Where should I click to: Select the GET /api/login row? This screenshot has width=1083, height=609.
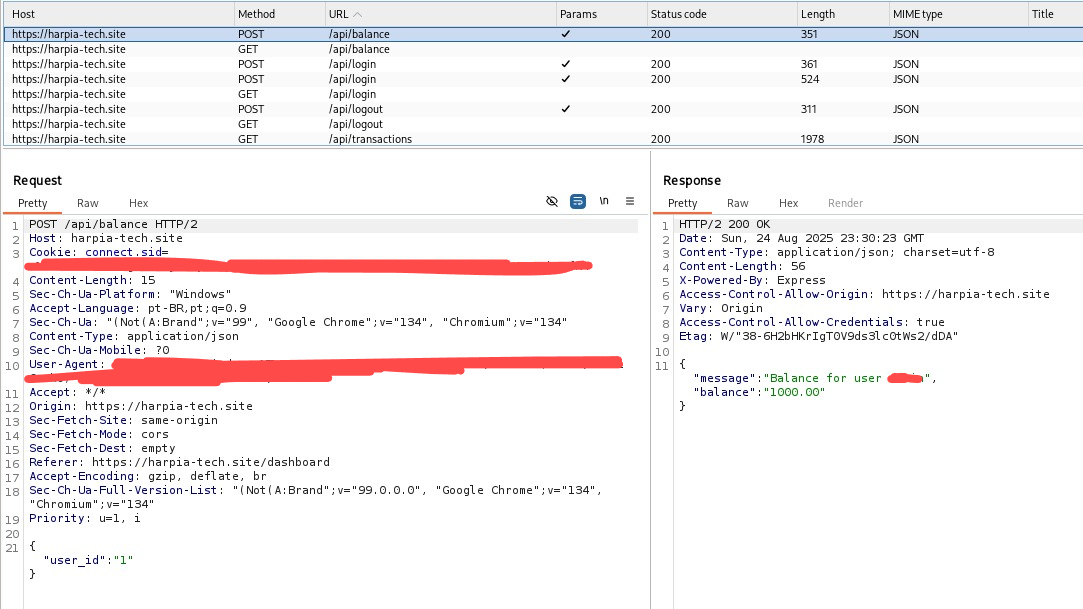click(543, 94)
